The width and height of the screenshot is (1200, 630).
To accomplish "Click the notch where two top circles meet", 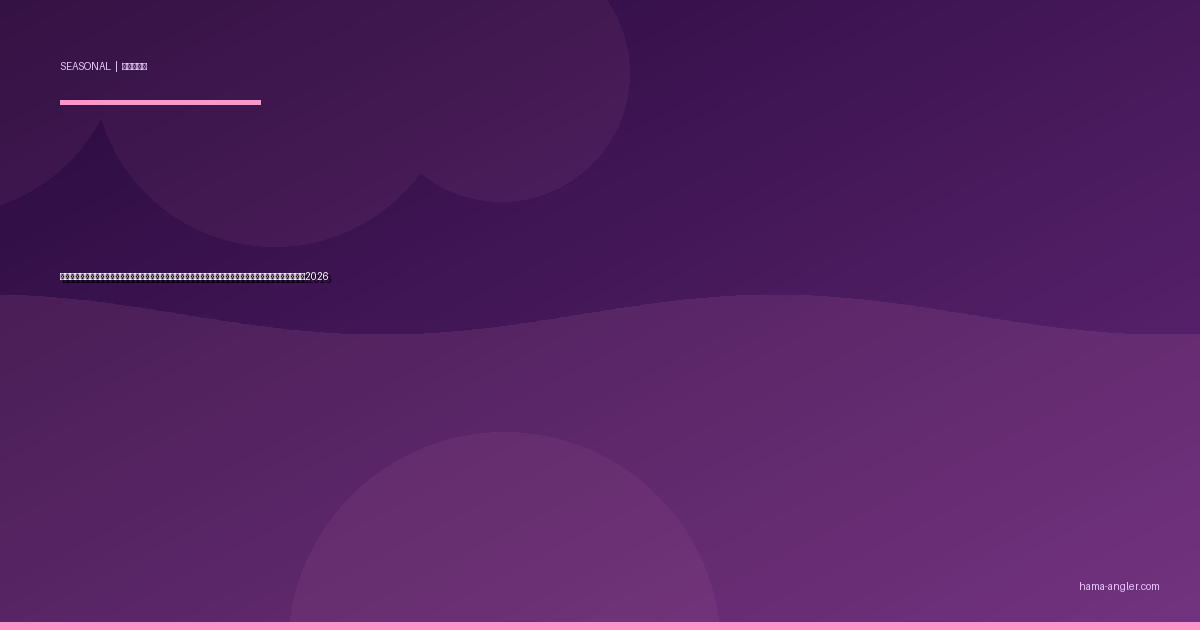I will point(419,175).
